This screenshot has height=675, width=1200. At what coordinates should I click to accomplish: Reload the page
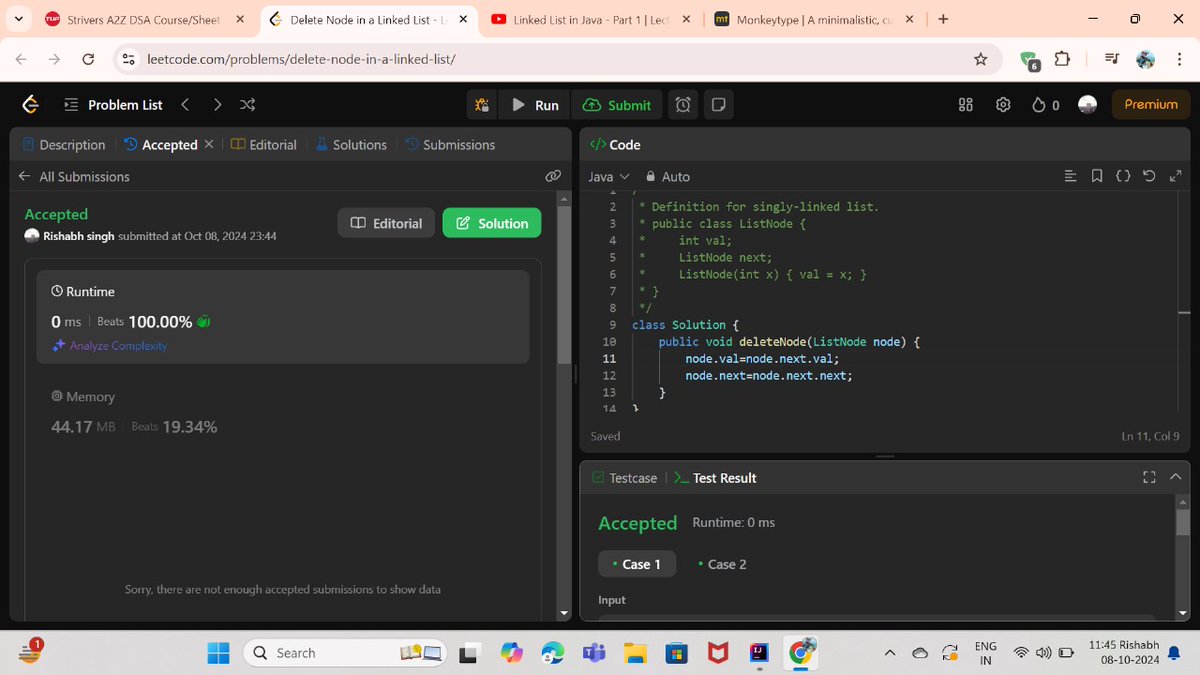click(x=87, y=60)
